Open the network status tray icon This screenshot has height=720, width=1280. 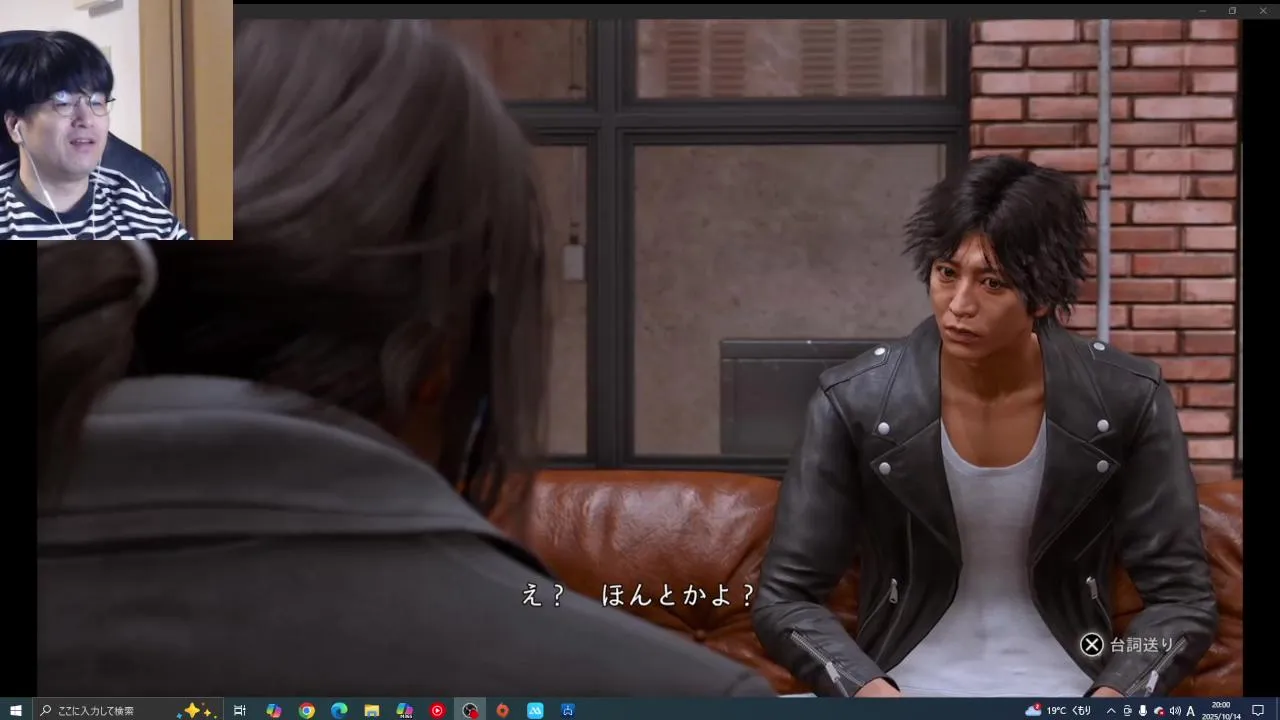[1159, 710]
